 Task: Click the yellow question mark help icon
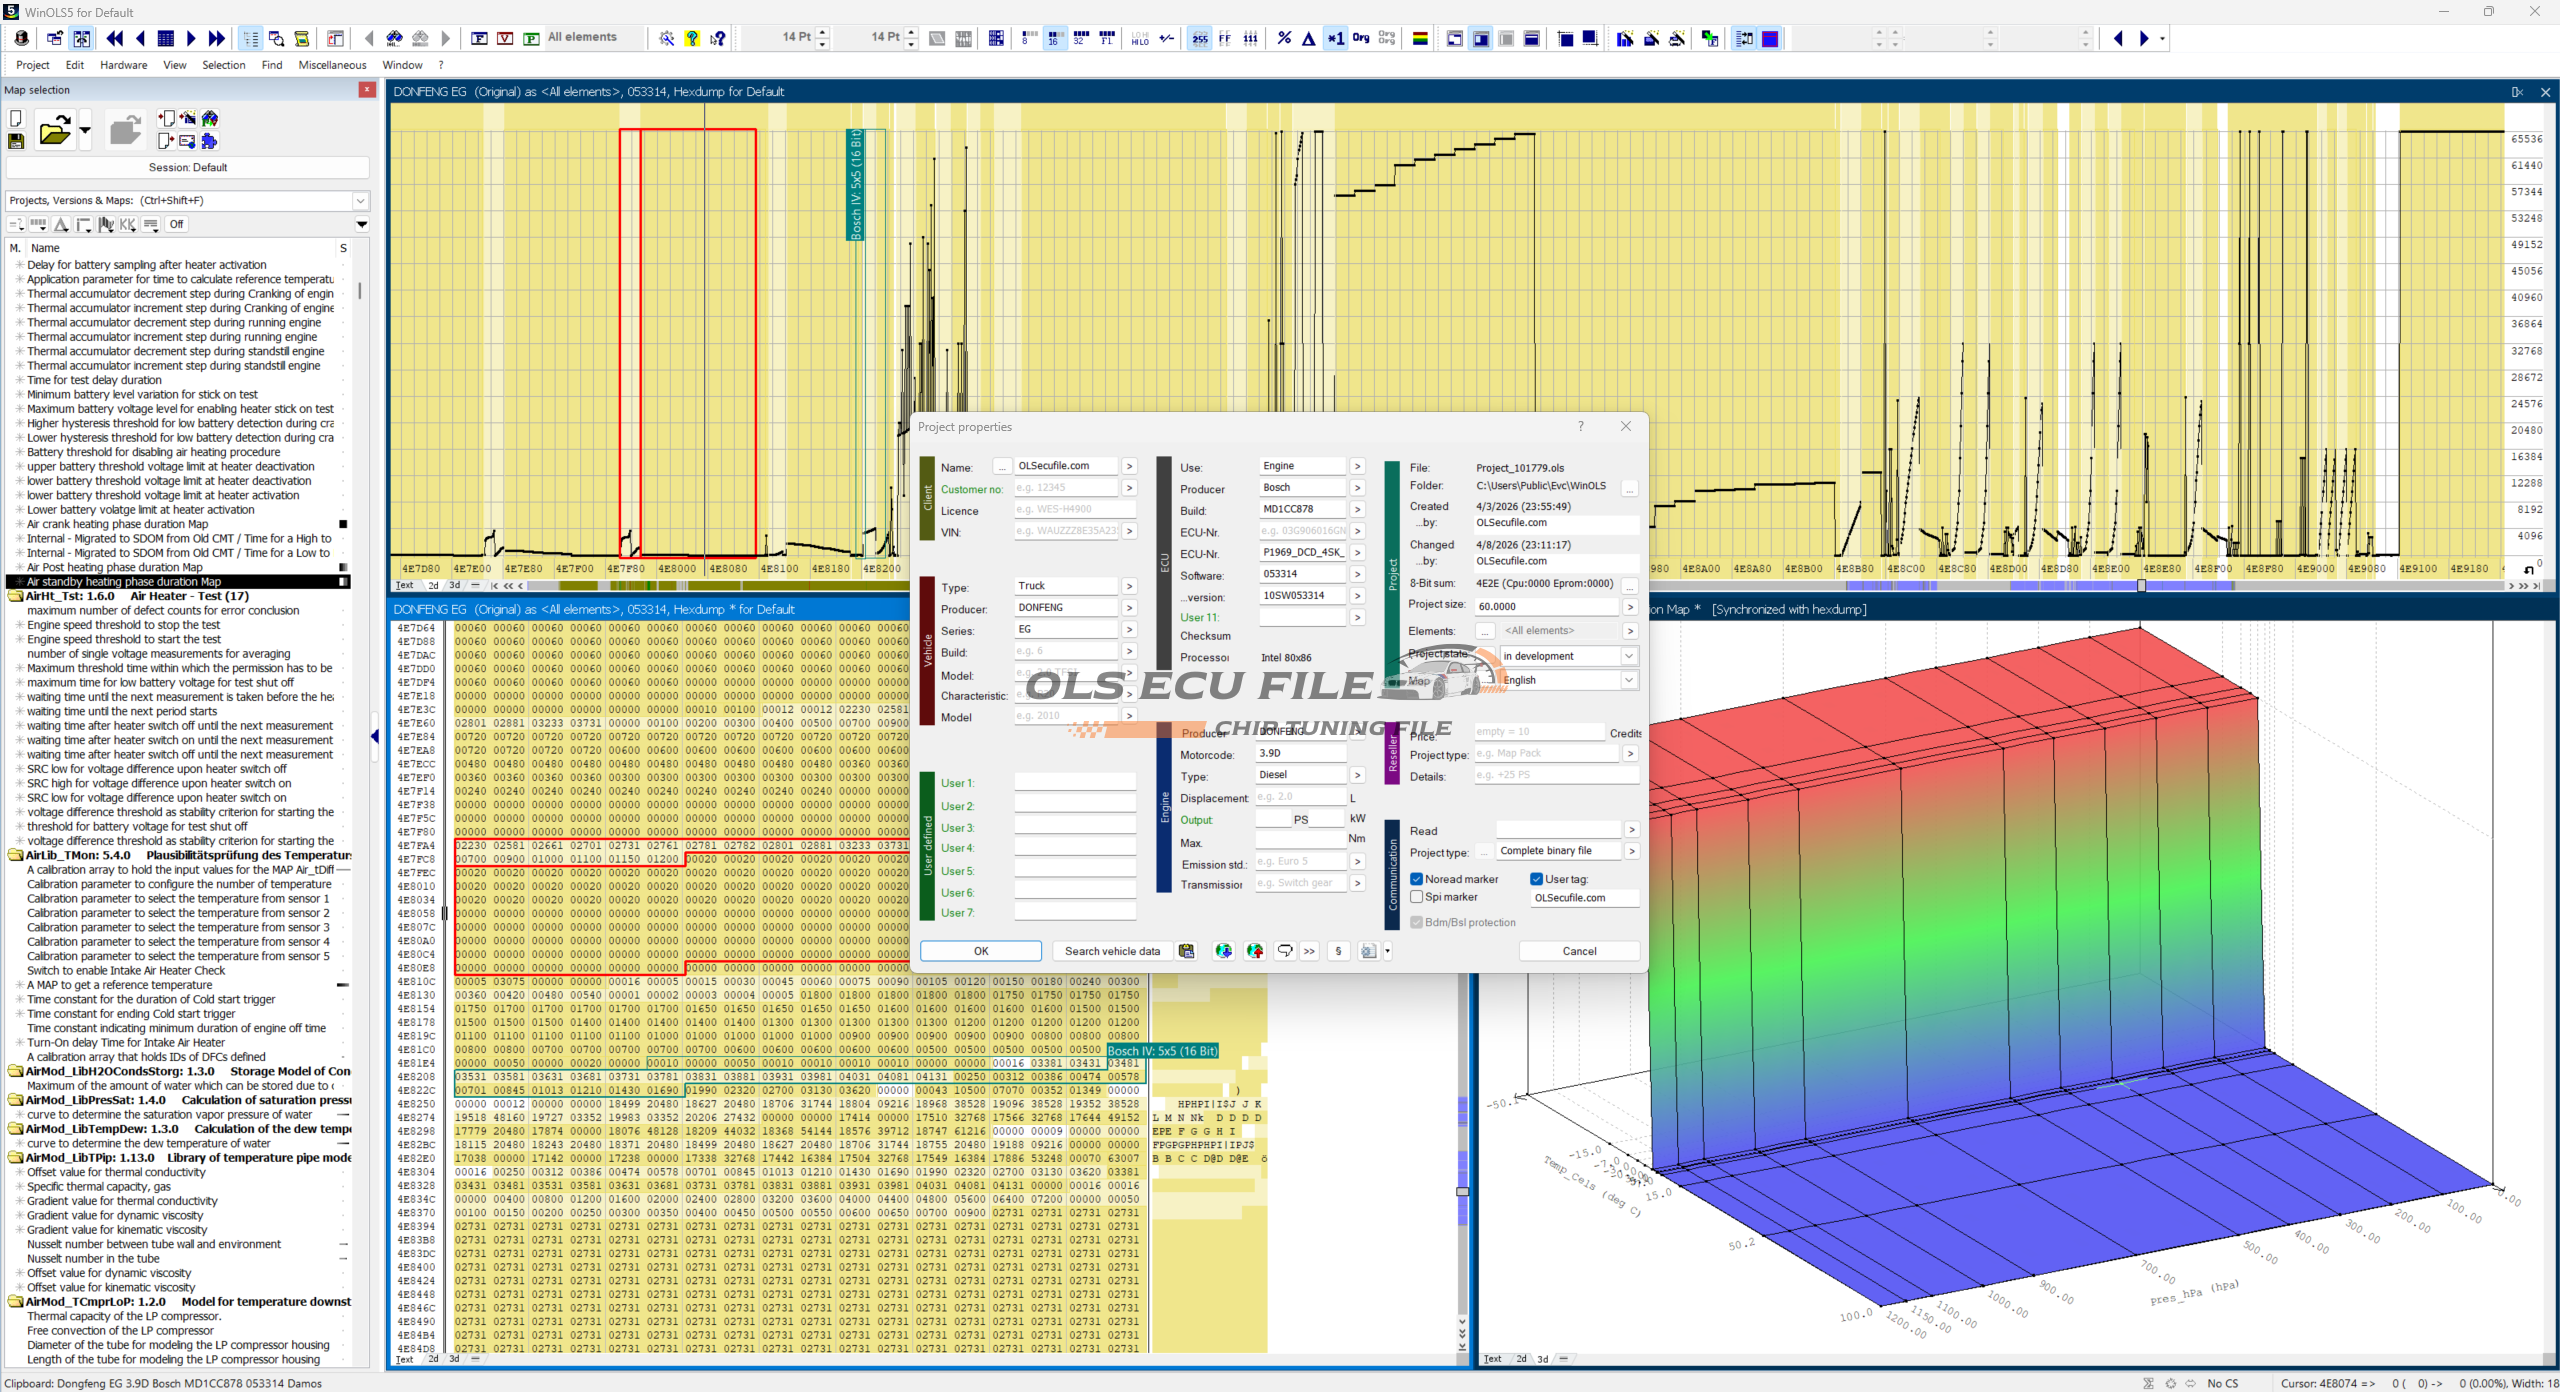(x=692, y=38)
